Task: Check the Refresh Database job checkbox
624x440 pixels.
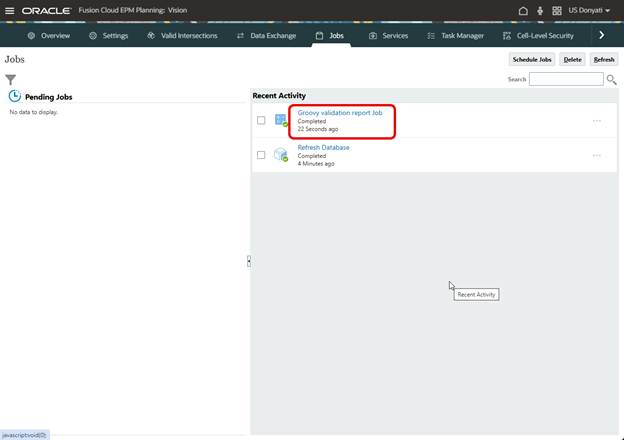Action: (x=261, y=155)
